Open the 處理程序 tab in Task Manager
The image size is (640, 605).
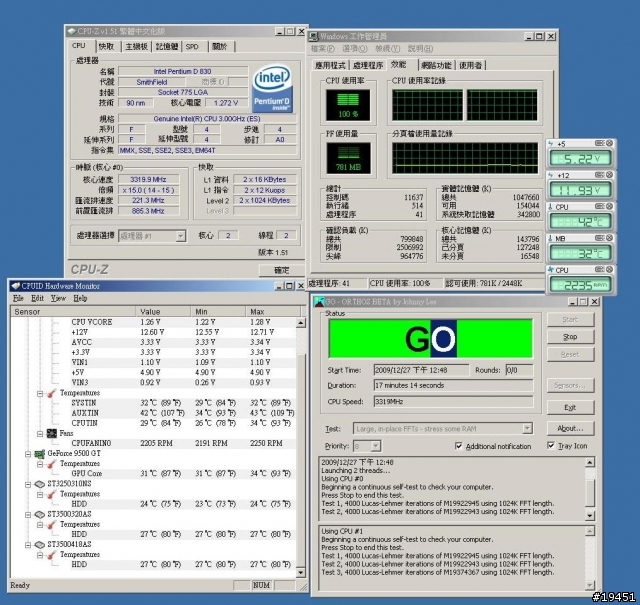368,65
